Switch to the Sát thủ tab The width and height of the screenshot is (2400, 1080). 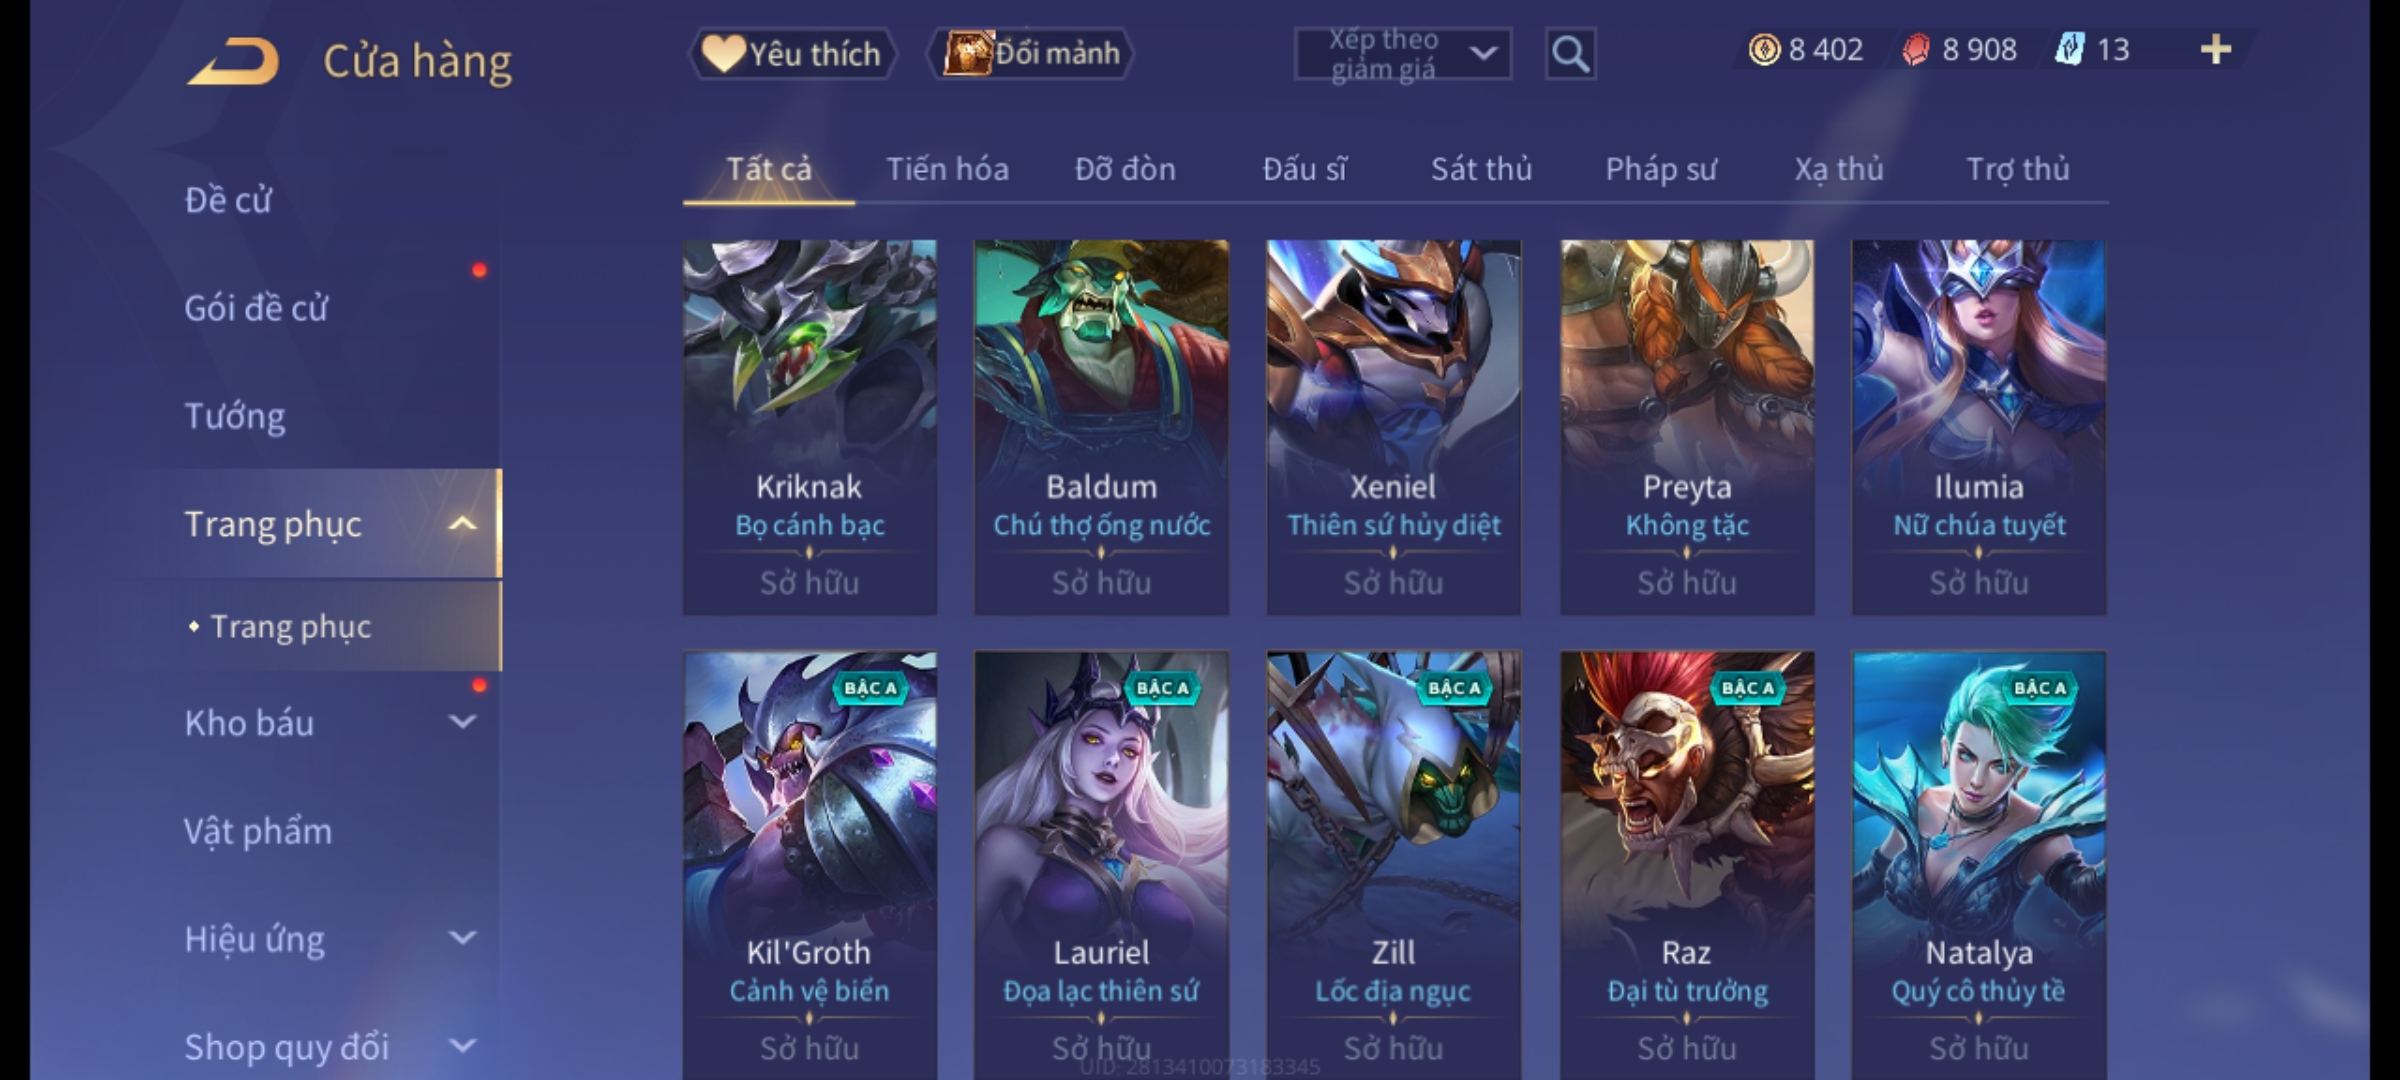tap(1481, 169)
